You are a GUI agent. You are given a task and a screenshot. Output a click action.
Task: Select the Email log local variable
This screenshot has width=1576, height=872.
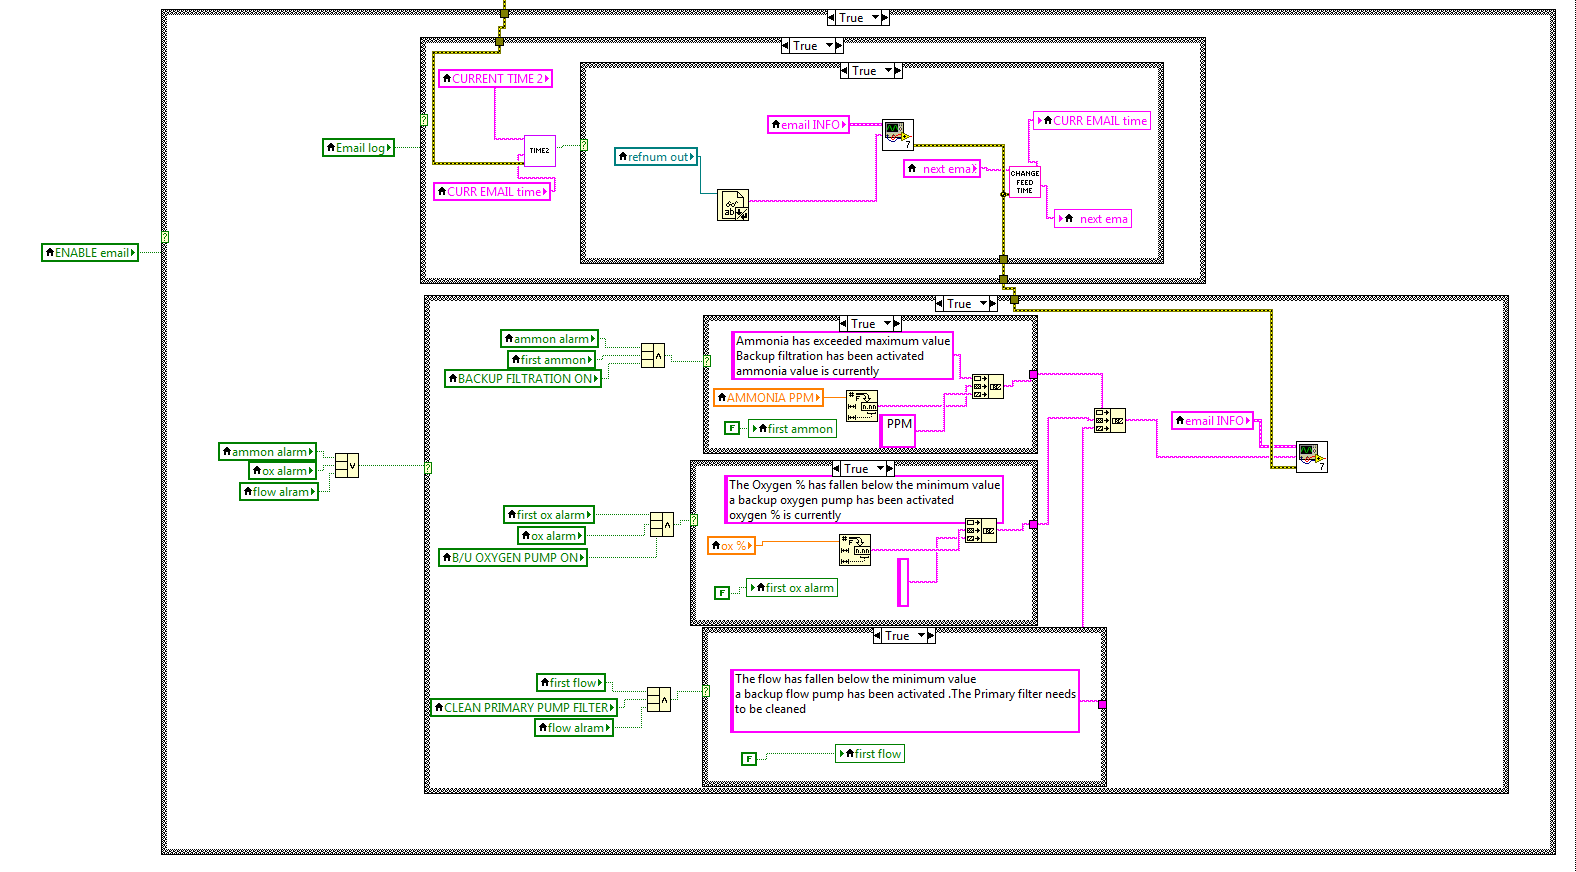358,148
